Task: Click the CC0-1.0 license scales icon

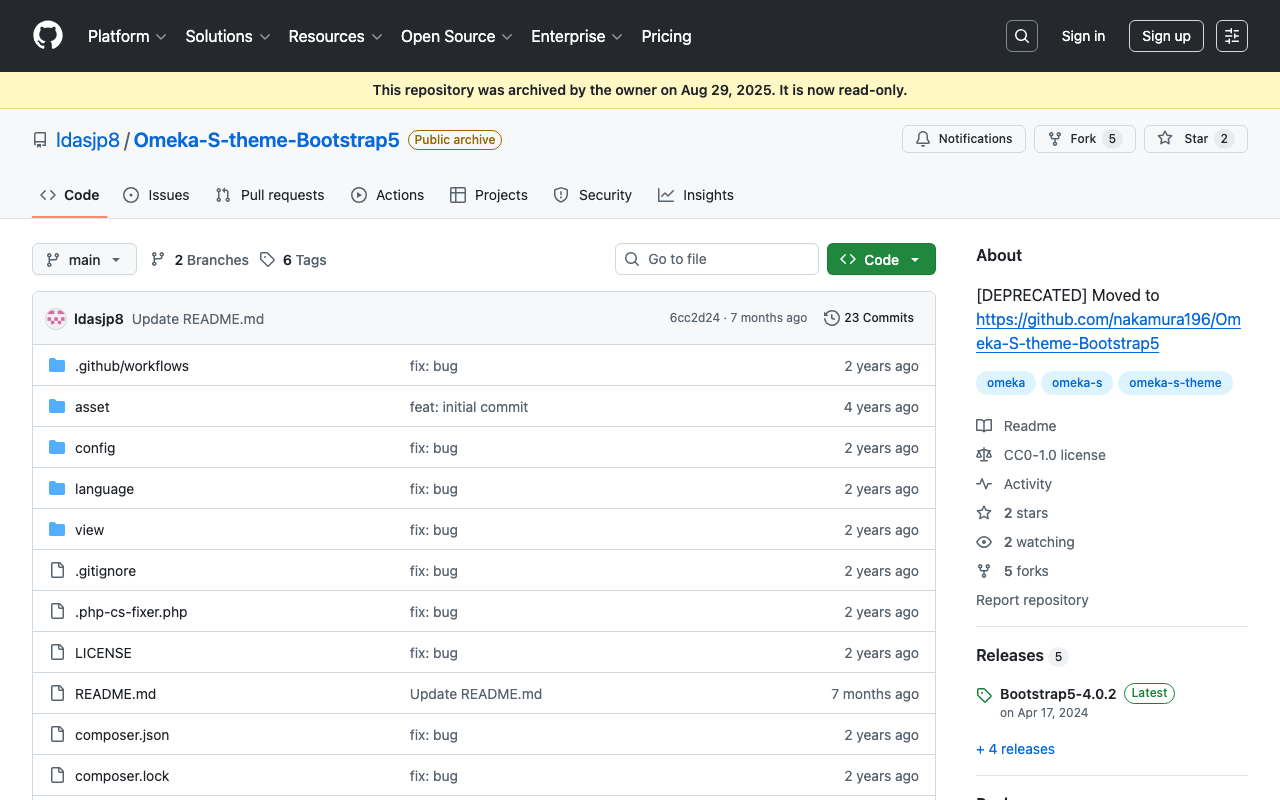Action: click(984, 454)
